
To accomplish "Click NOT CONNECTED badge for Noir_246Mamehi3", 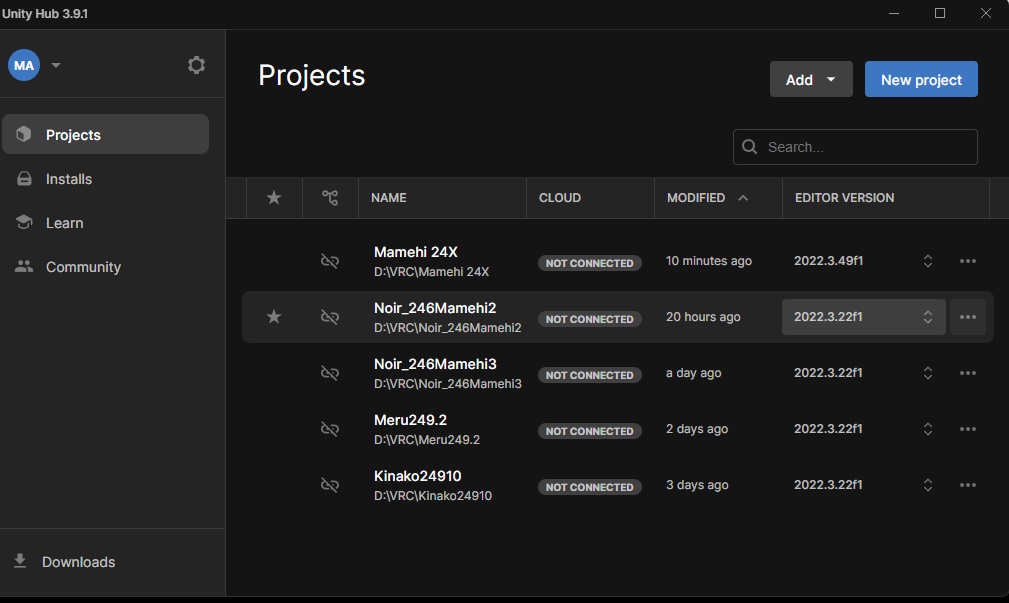I will [589, 375].
